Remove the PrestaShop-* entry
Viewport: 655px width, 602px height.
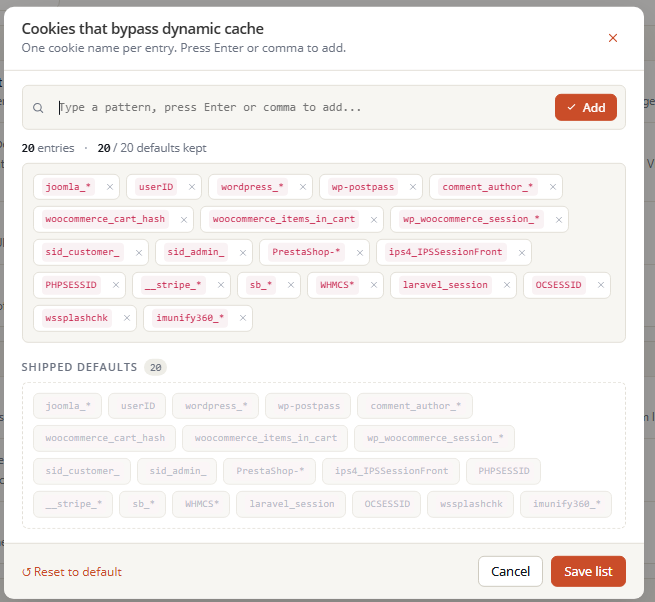pos(360,253)
